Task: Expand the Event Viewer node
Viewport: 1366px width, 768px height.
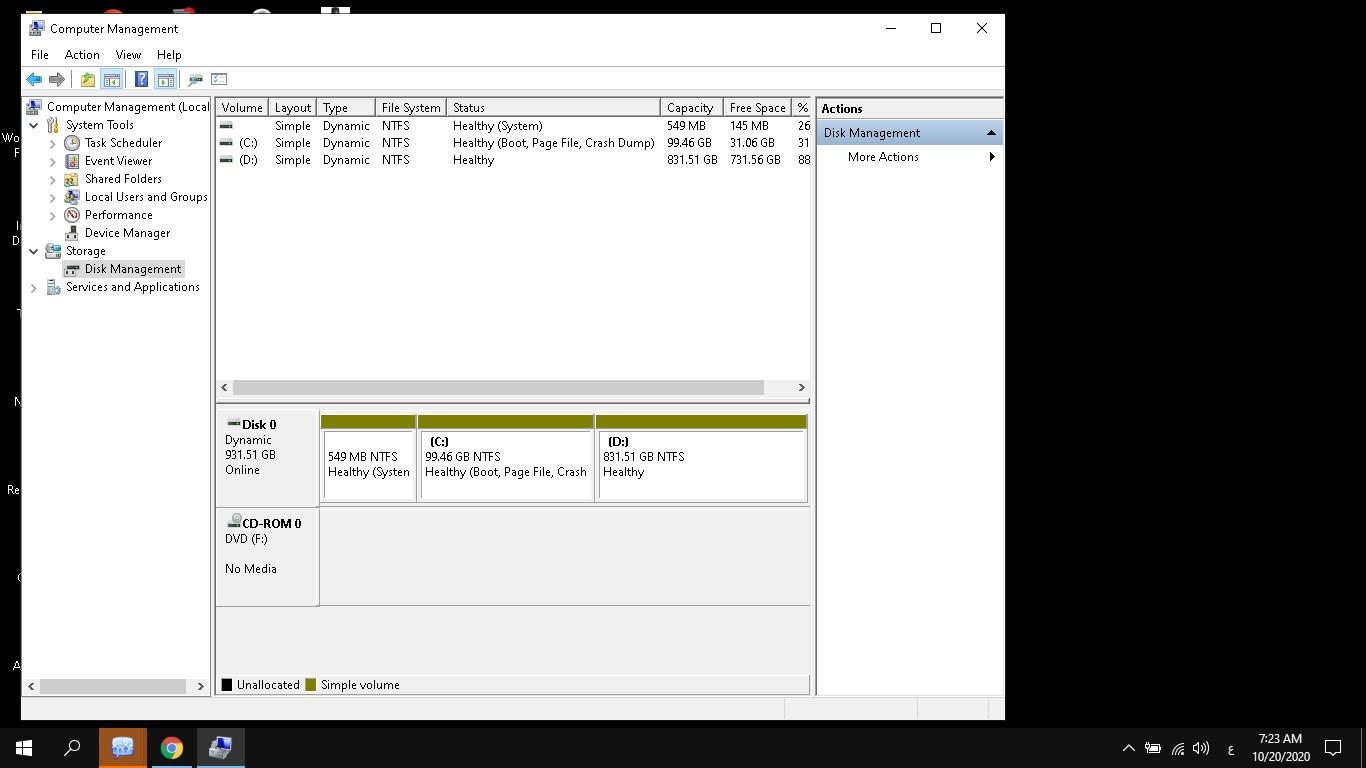Action: (53, 161)
